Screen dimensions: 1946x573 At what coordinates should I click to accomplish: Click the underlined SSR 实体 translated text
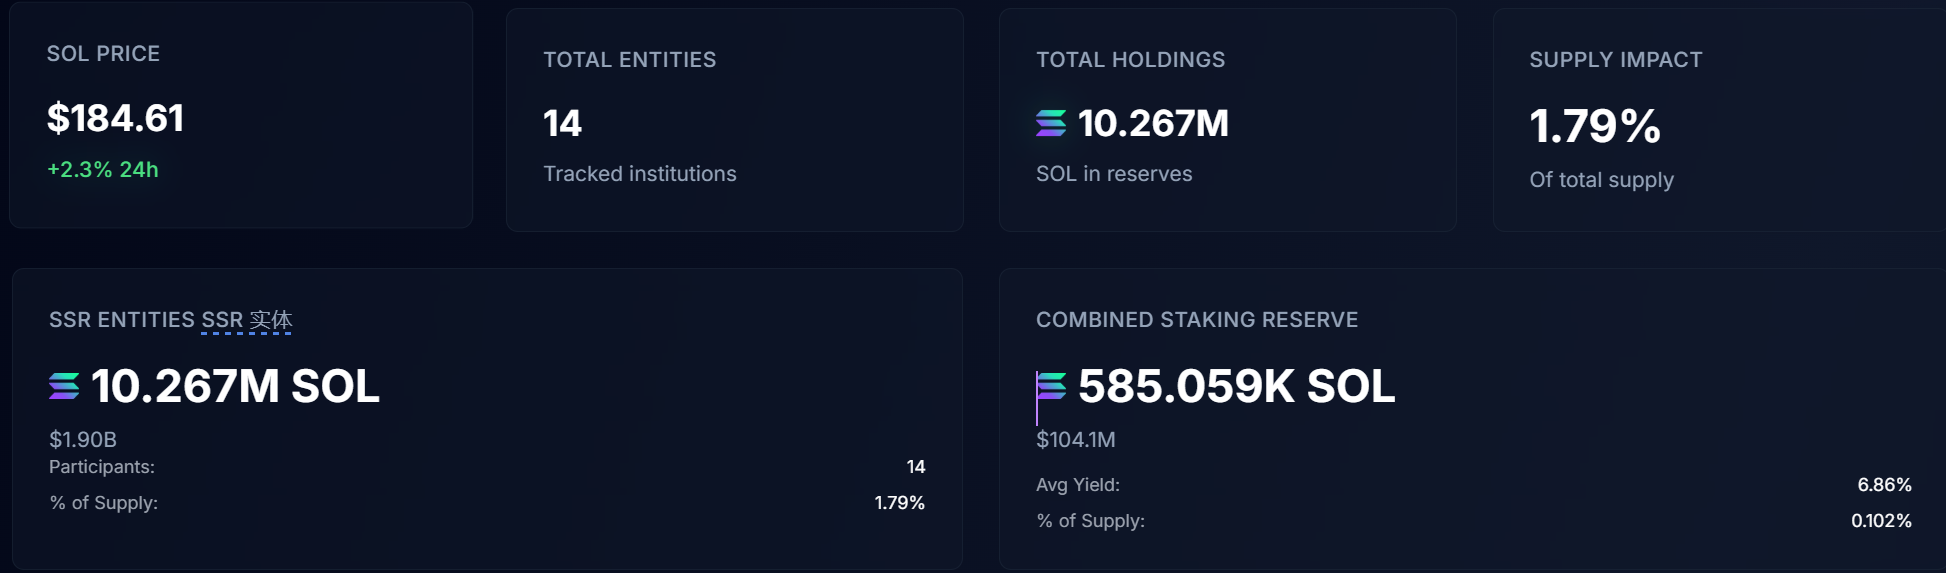click(x=247, y=320)
